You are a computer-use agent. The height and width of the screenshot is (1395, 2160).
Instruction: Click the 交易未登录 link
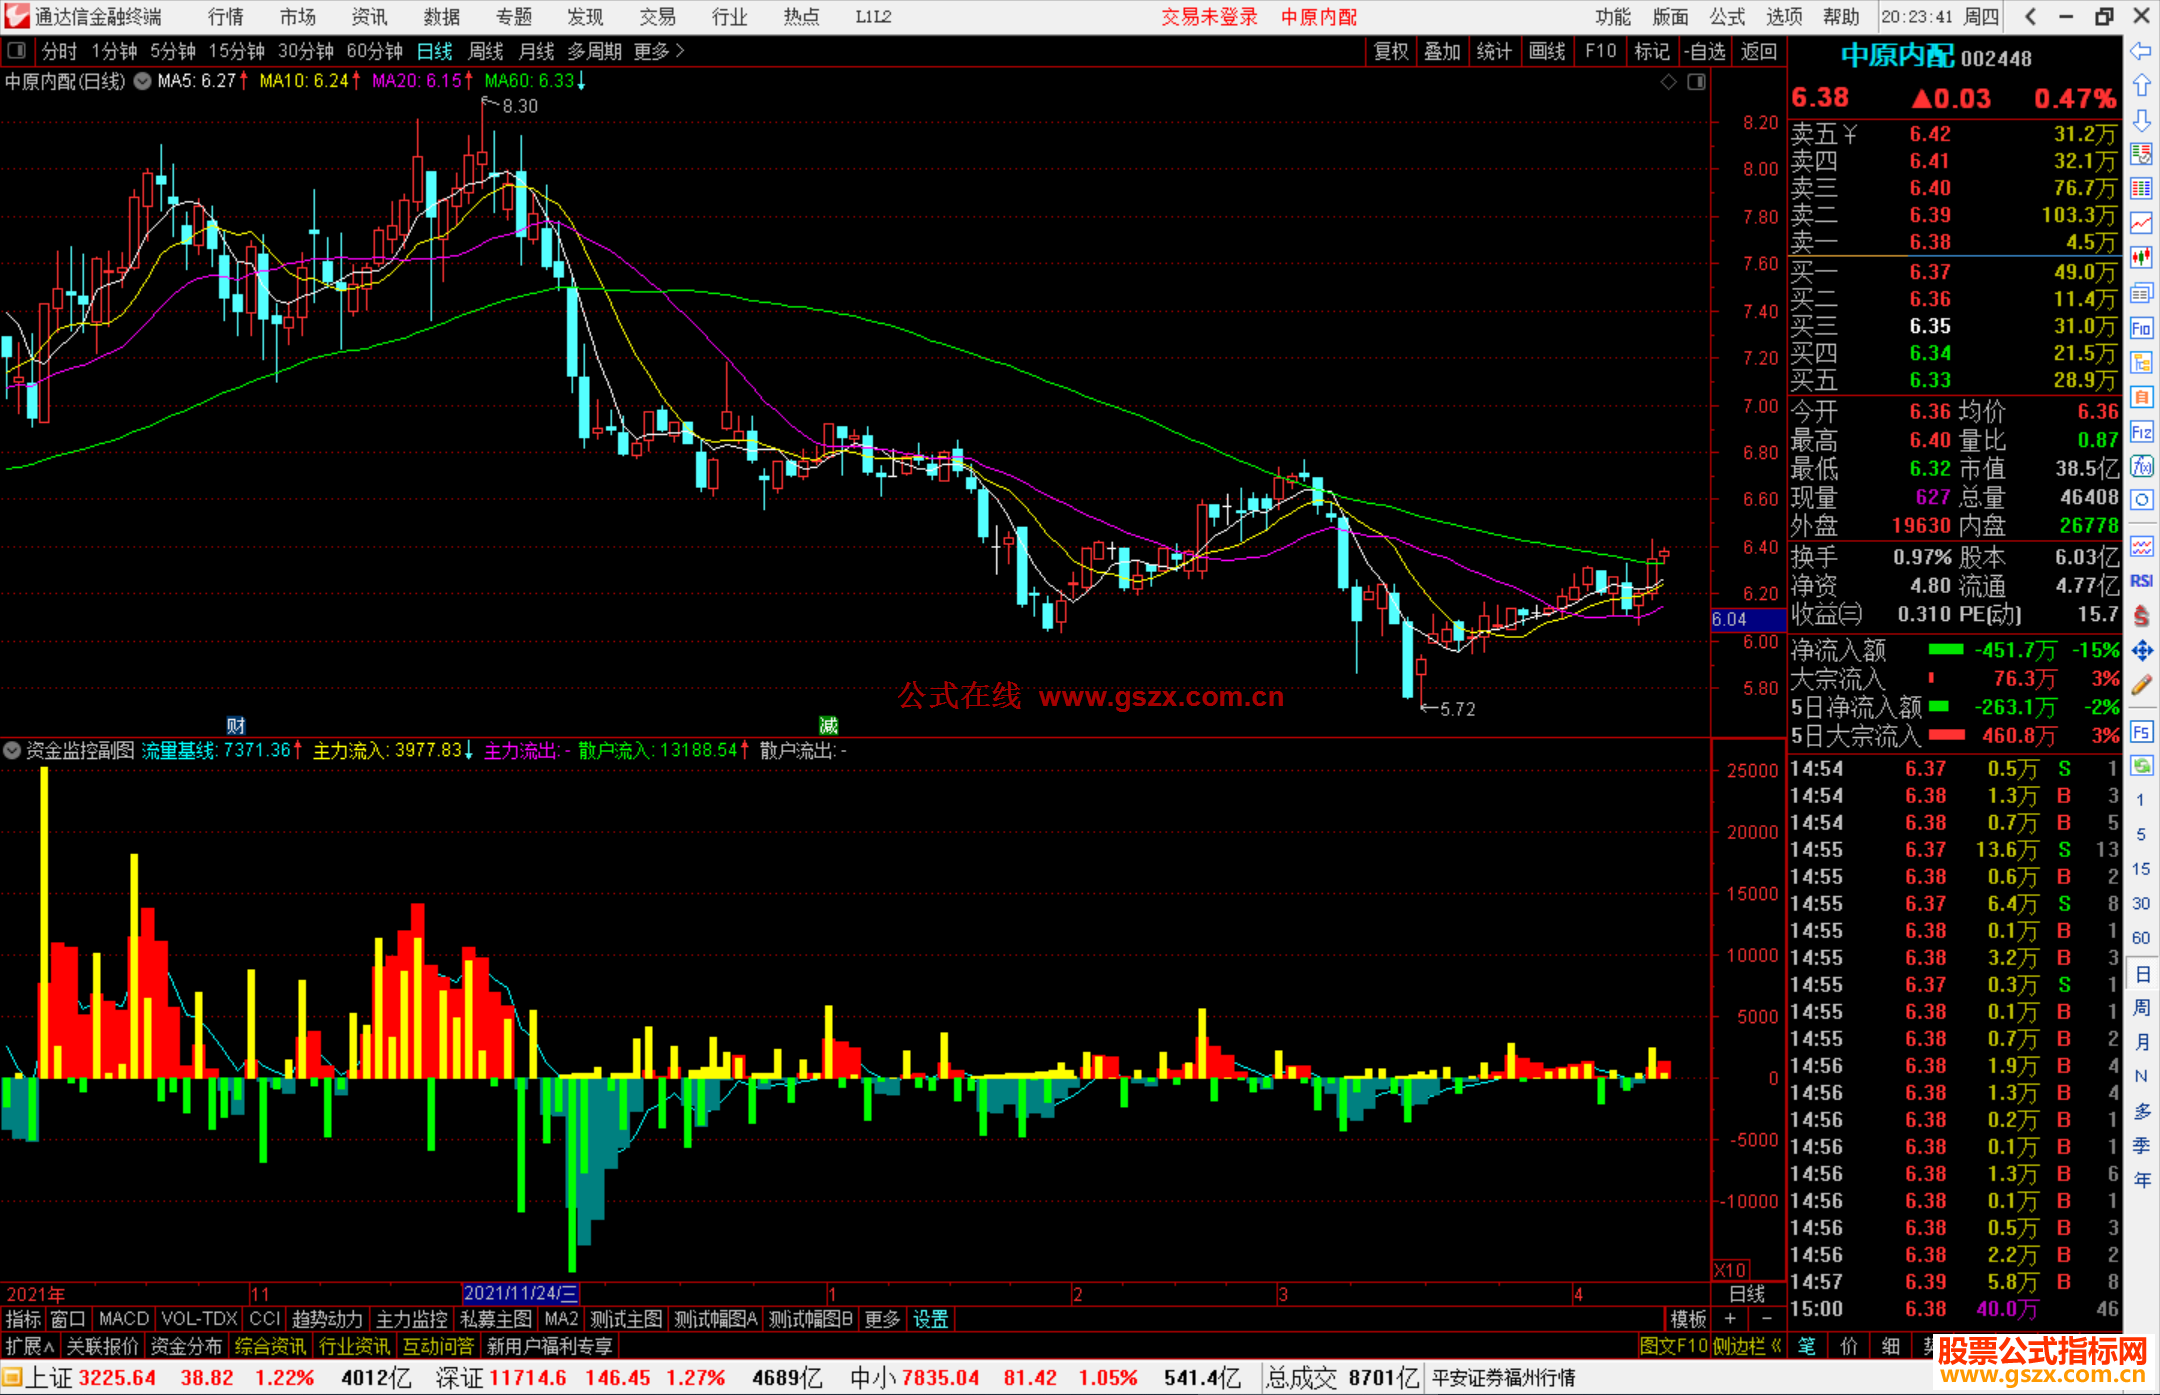coord(1210,16)
